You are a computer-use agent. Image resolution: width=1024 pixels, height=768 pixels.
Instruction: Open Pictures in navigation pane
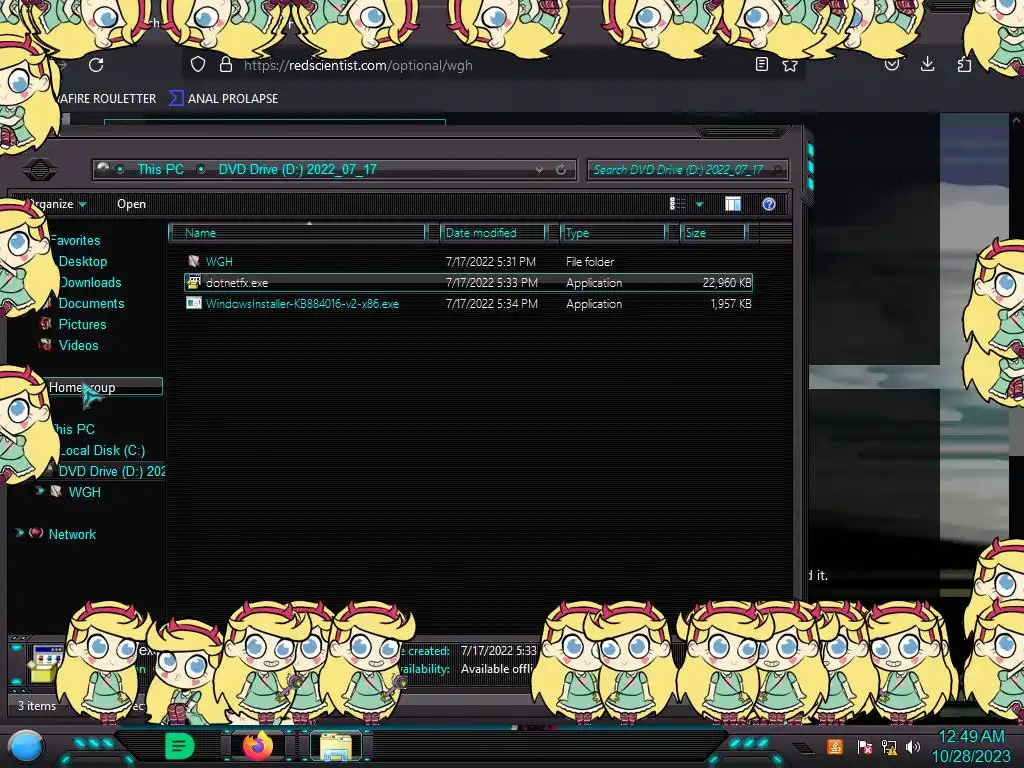pyautogui.click(x=82, y=324)
